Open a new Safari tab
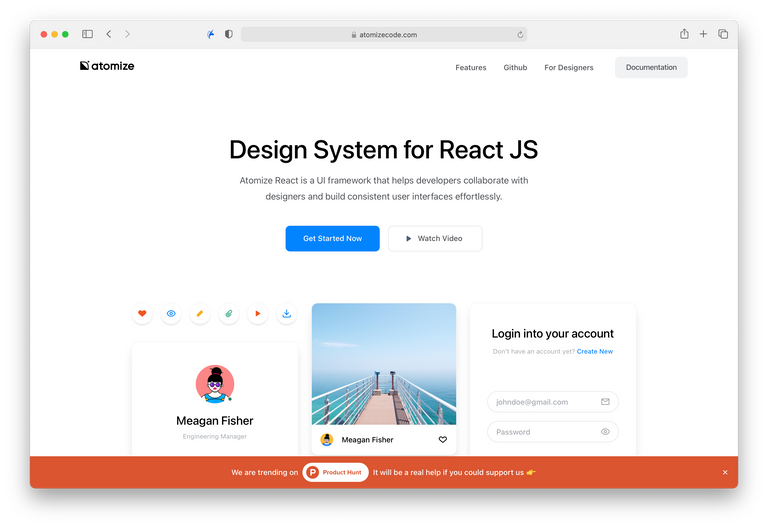The width and height of the screenshot is (768, 528). [703, 34]
